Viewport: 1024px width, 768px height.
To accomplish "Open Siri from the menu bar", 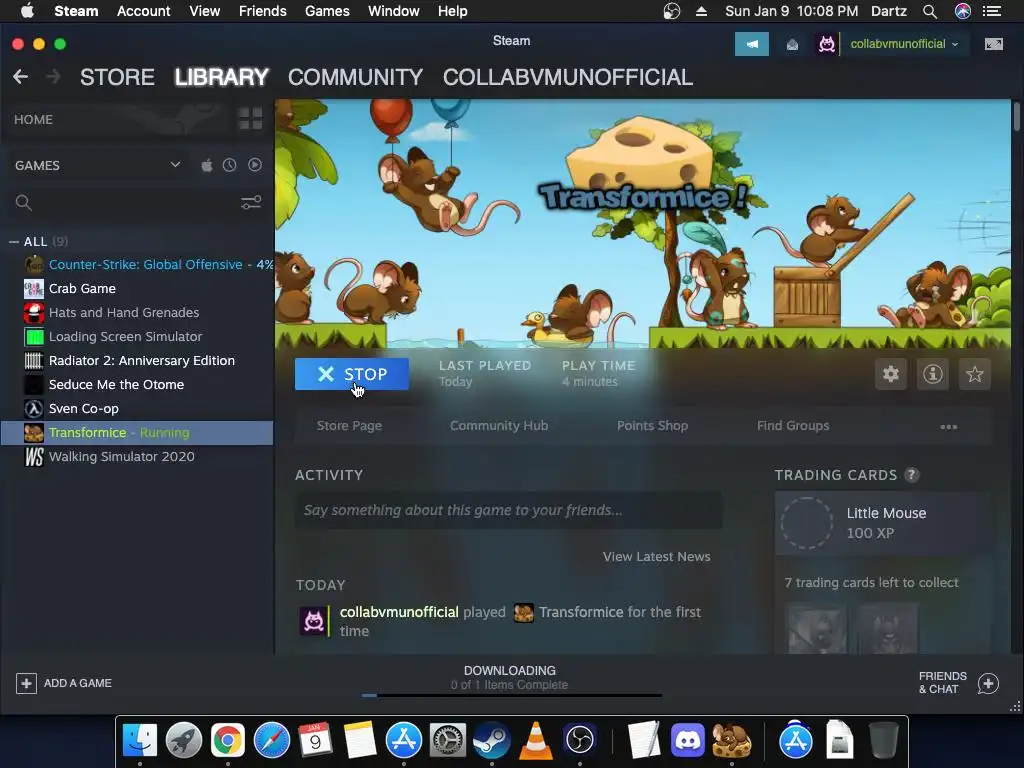I will coord(963,11).
